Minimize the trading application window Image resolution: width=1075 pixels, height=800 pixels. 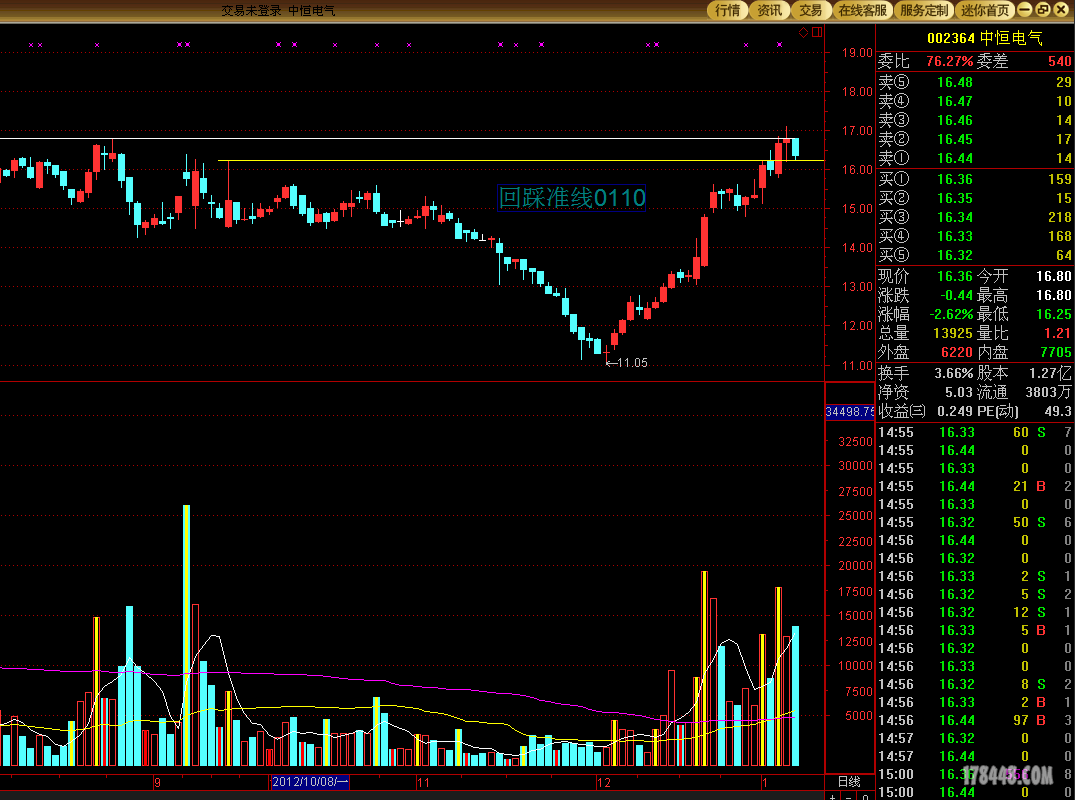pos(1026,10)
